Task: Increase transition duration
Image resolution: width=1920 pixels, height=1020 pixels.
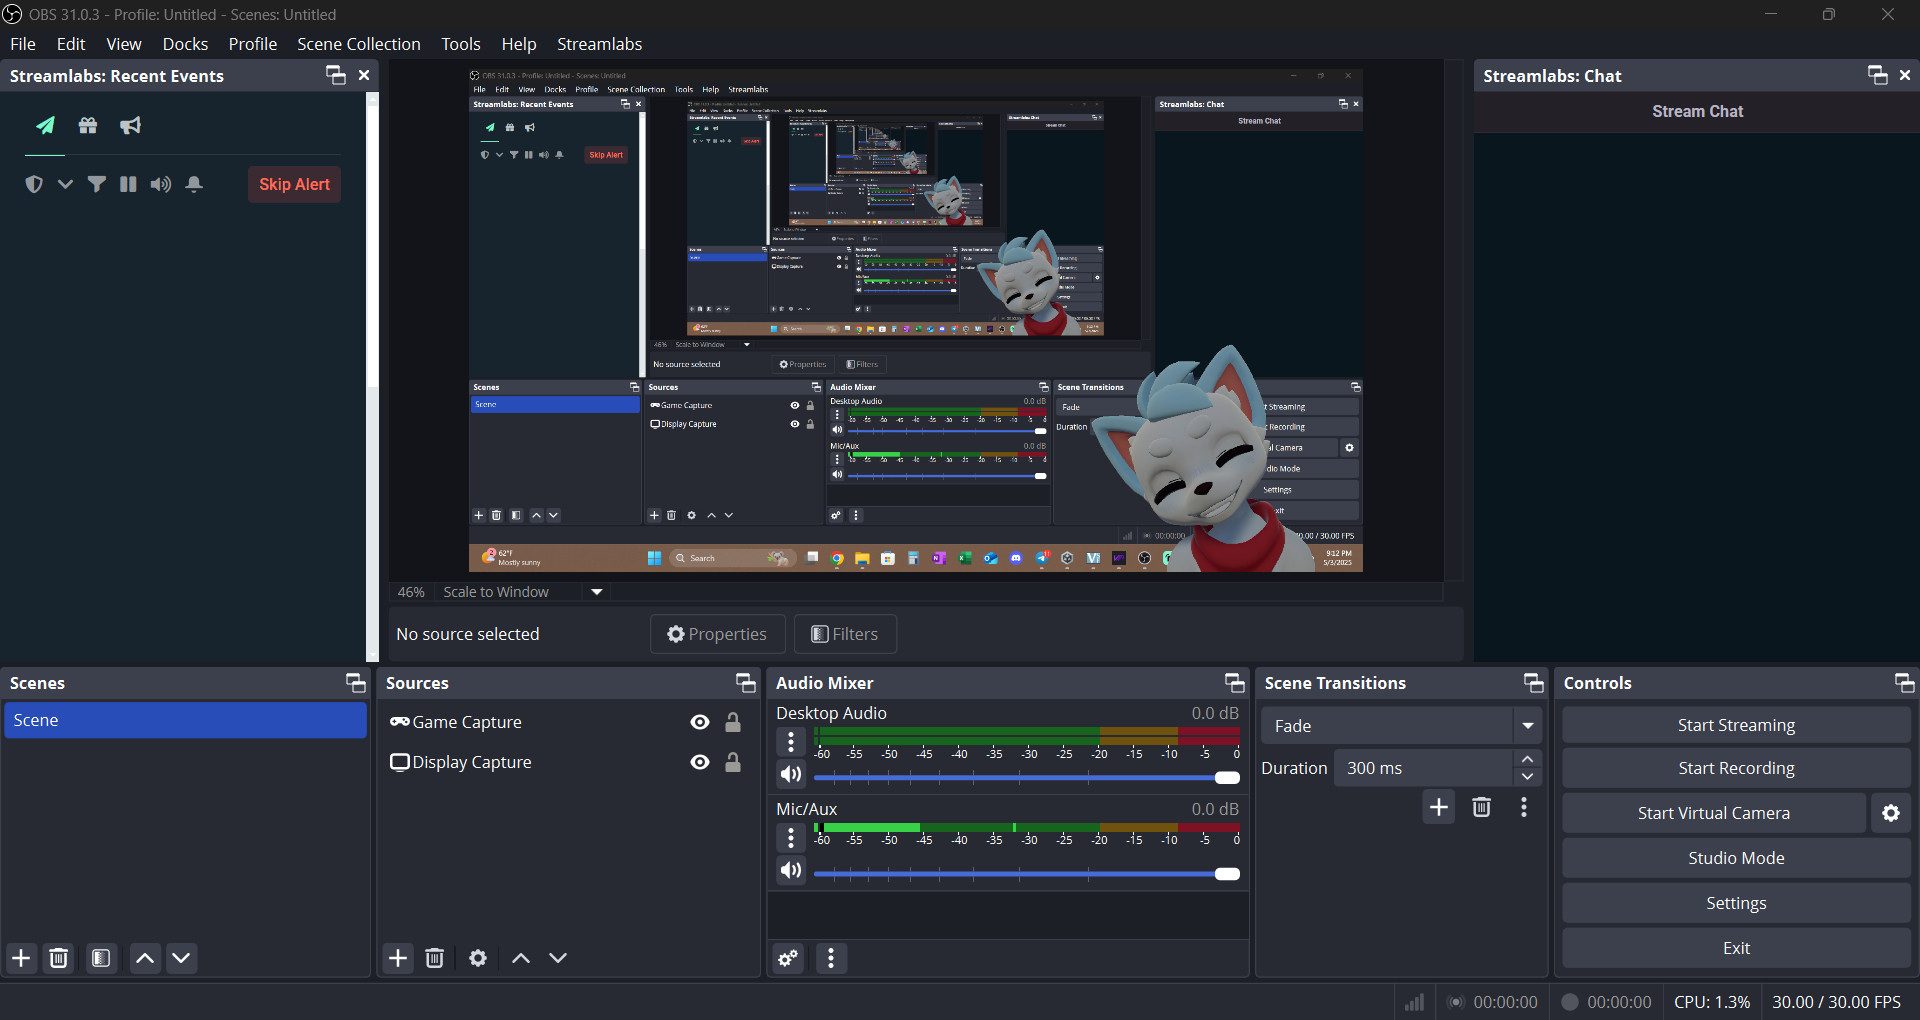Action: click(1527, 759)
